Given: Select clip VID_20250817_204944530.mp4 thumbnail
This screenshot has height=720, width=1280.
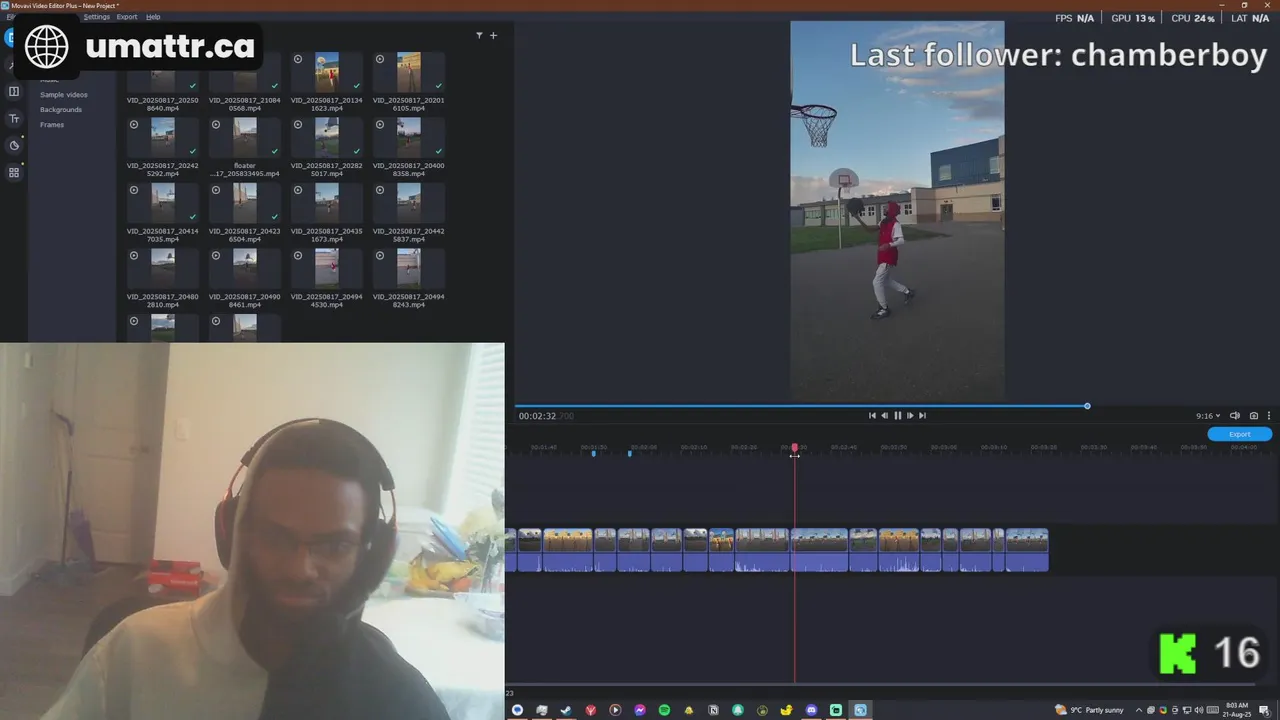Looking at the screenshot, I should click(327, 268).
